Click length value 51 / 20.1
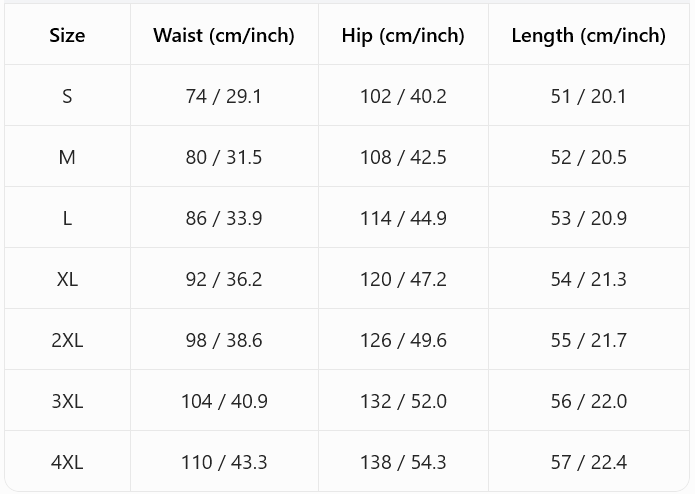Screen dimensions: 695x494 (588, 96)
